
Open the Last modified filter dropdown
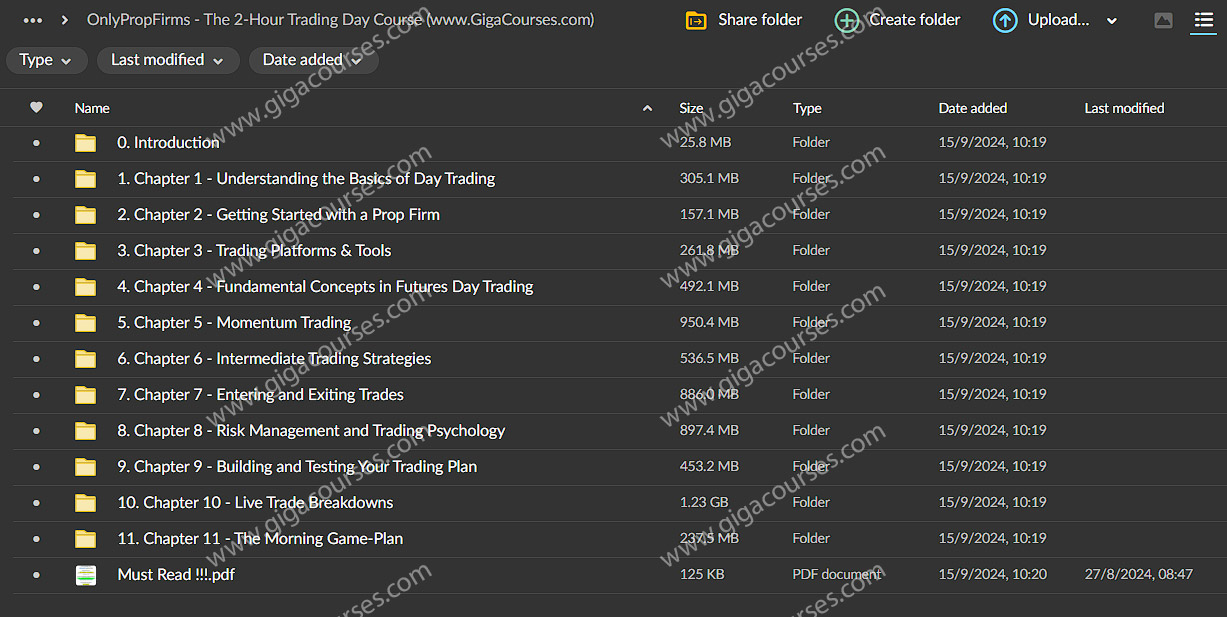pyautogui.click(x=167, y=60)
